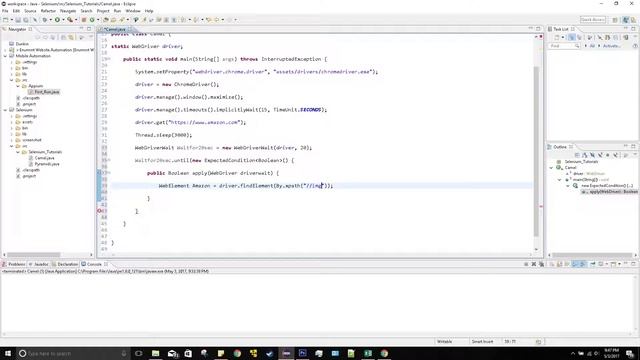Click the editor vertical scrollbar

[536, 151]
